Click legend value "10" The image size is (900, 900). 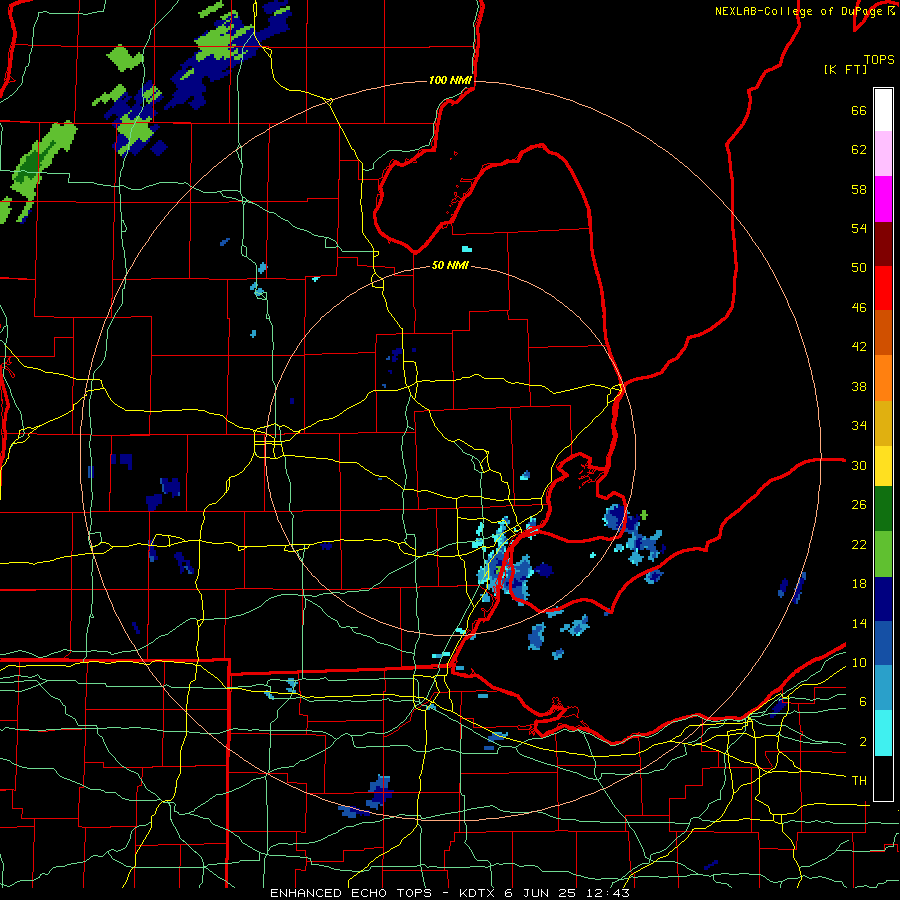click(859, 662)
